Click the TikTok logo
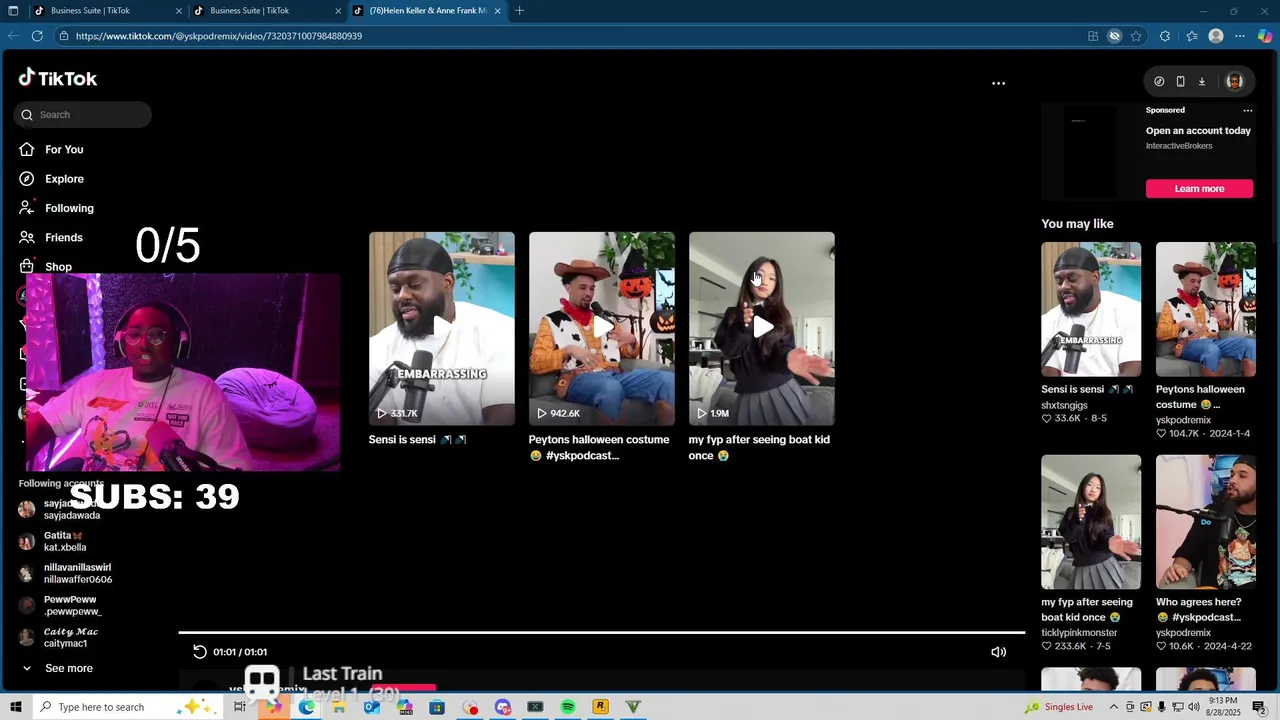1280x720 pixels. (x=57, y=78)
